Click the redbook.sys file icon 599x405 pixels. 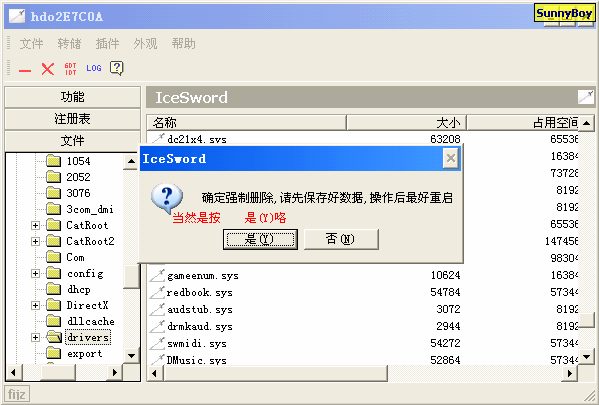point(157,292)
